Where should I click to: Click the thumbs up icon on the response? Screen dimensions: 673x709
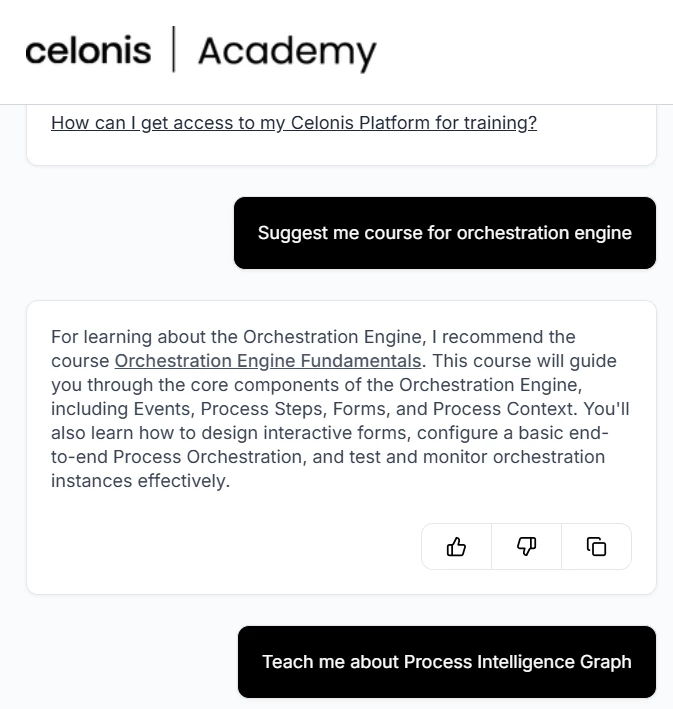(457, 546)
